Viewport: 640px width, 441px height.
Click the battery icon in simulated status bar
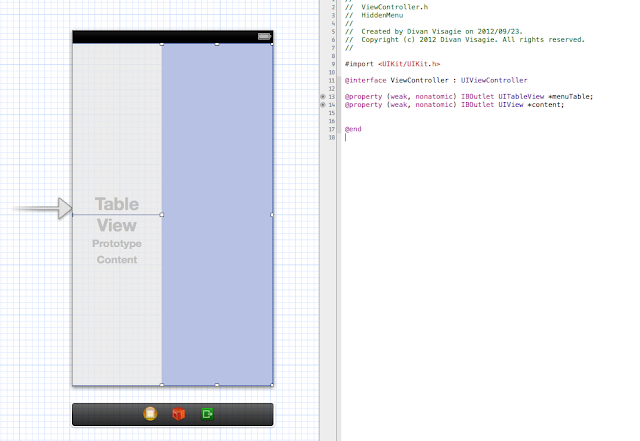click(x=264, y=37)
